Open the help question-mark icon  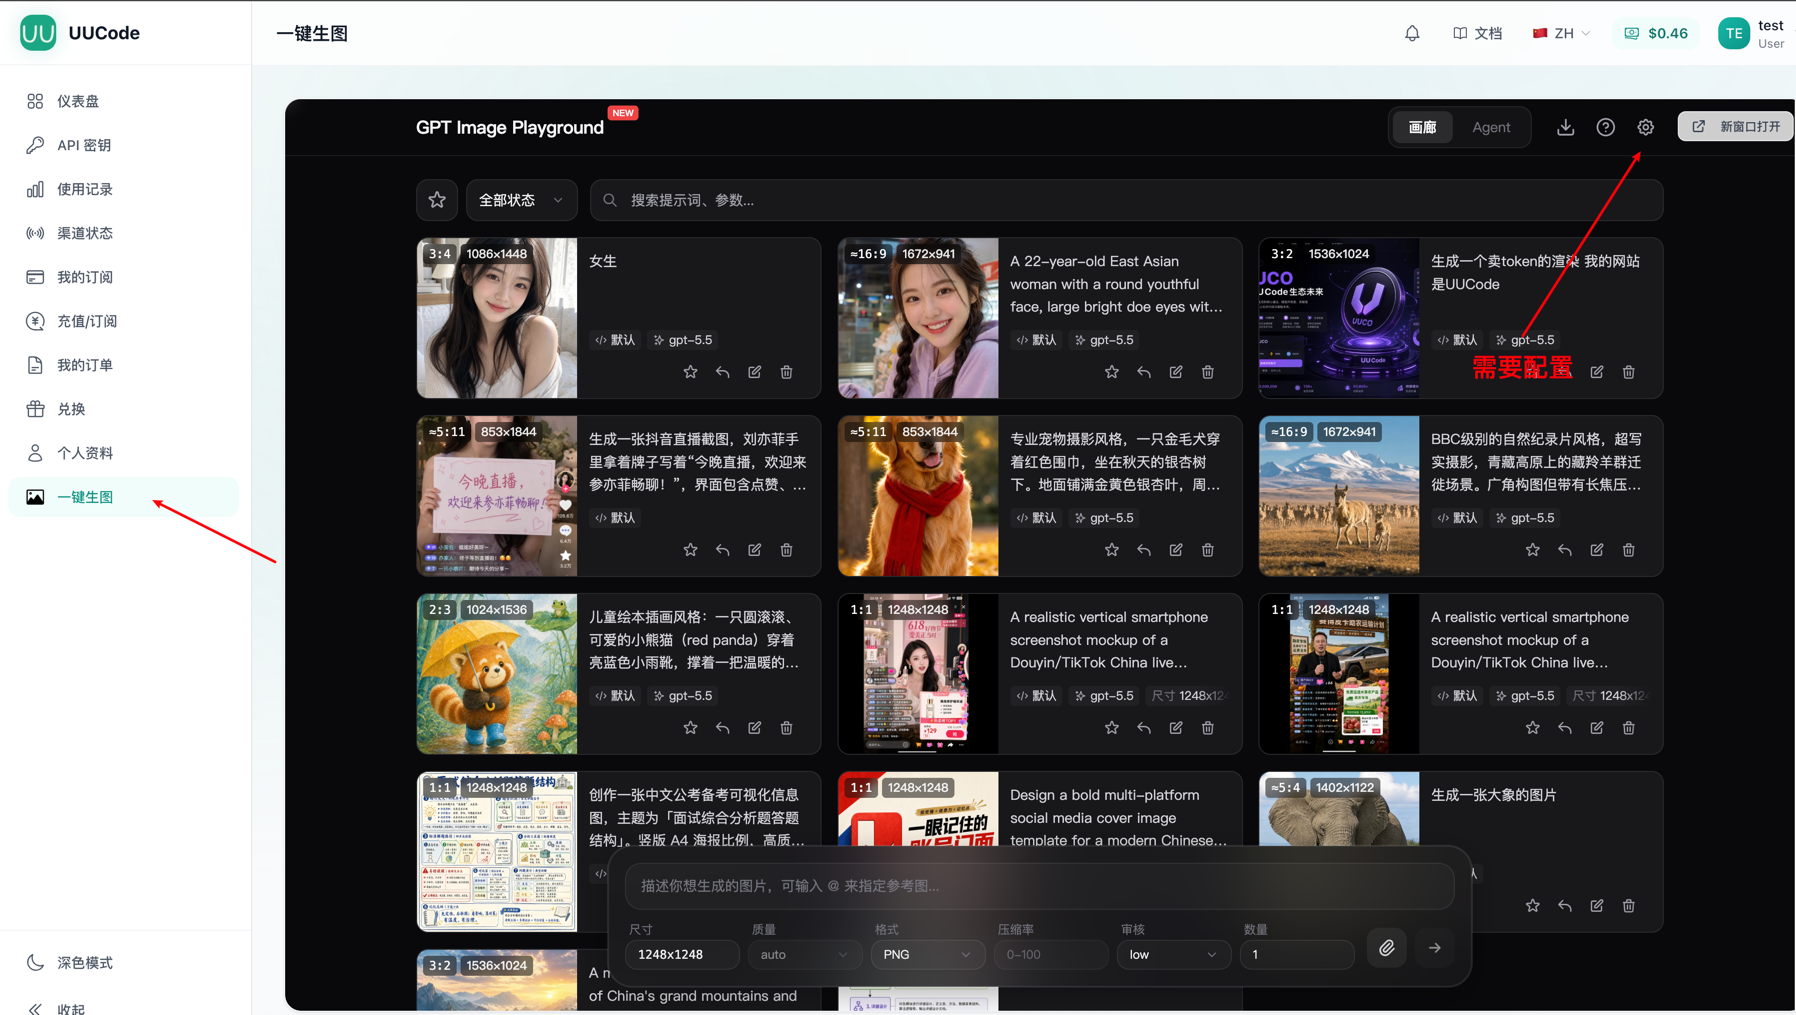(x=1606, y=127)
